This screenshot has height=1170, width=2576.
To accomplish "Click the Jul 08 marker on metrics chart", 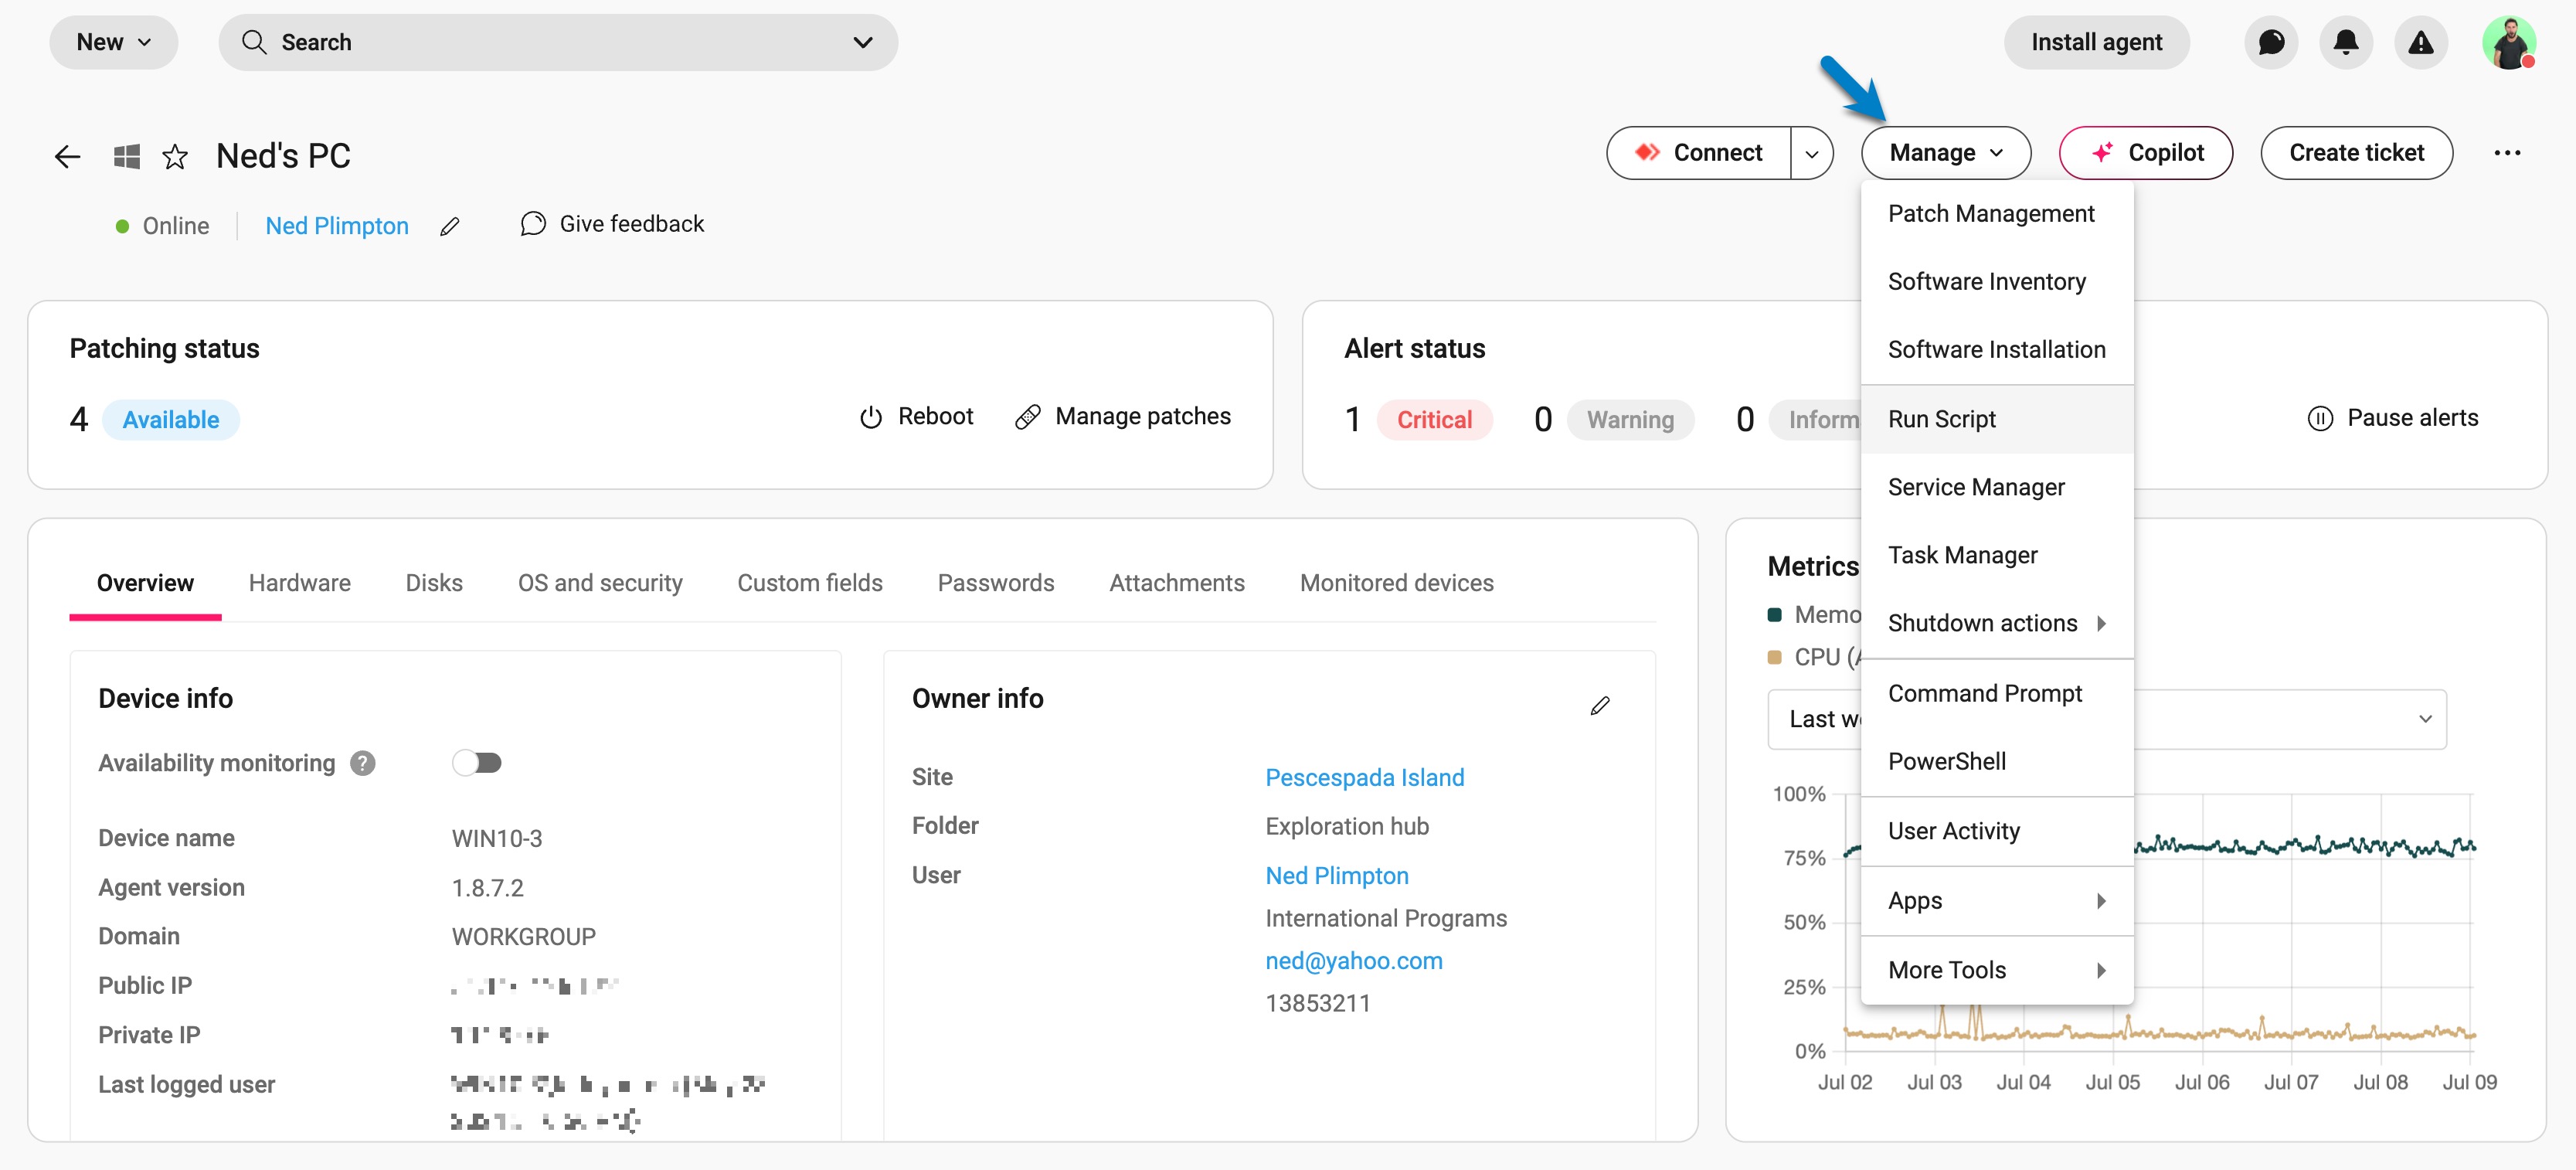I will 2380,1082.
